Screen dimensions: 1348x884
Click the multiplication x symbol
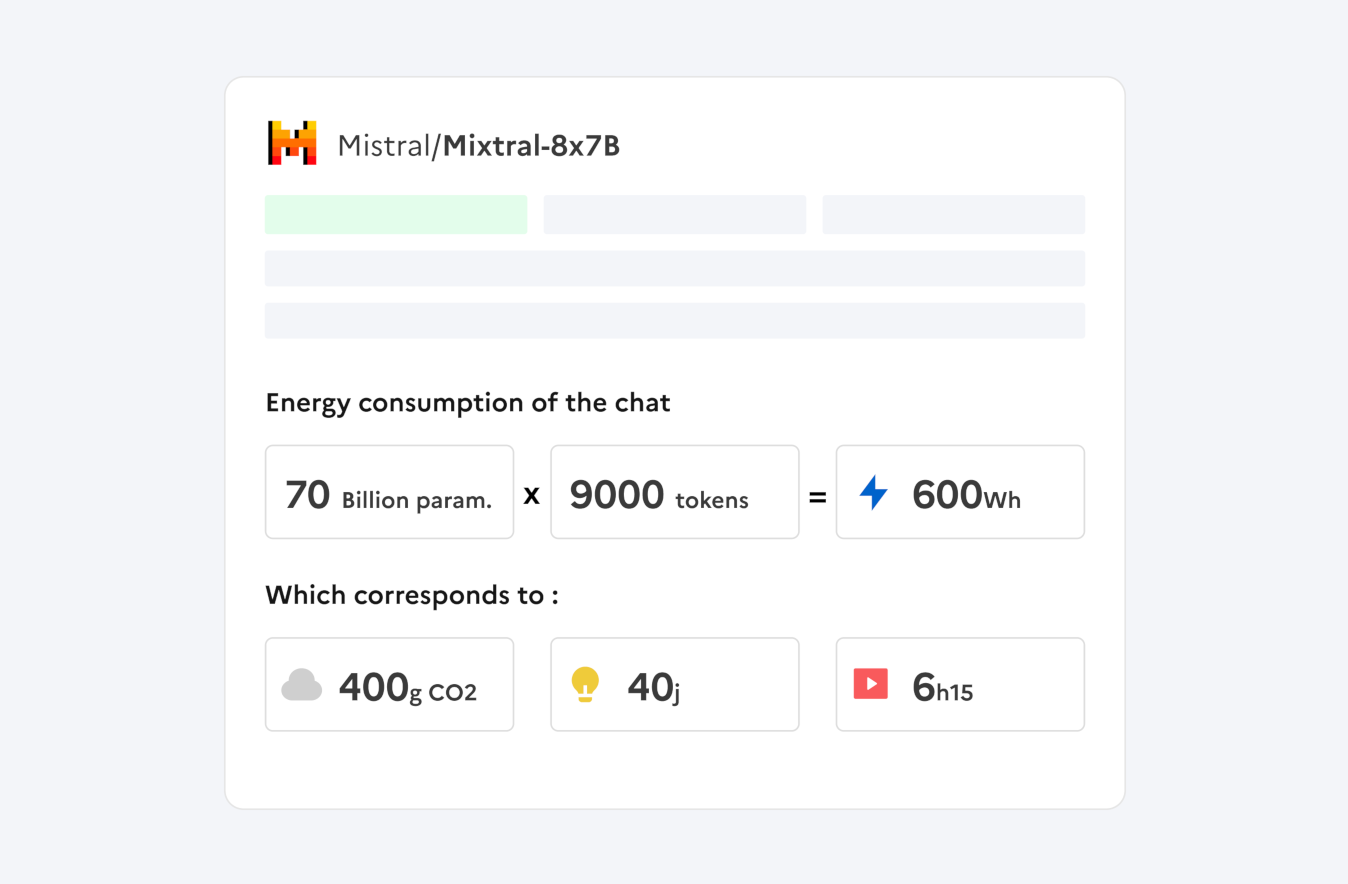point(532,494)
